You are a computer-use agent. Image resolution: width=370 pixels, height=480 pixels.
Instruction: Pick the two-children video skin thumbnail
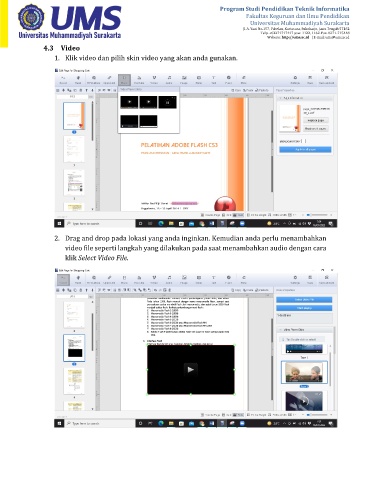click(x=304, y=373)
